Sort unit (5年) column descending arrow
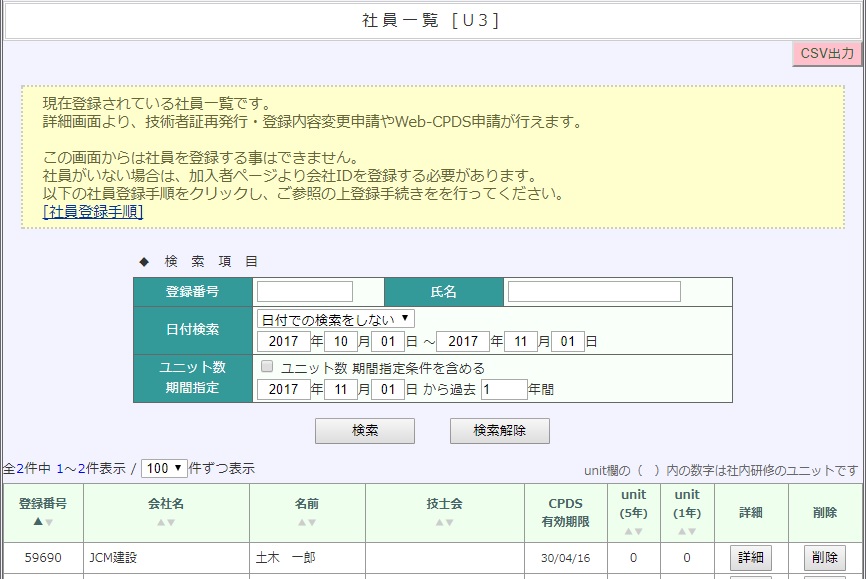The image size is (866, 579). click(x=639, y=531)
